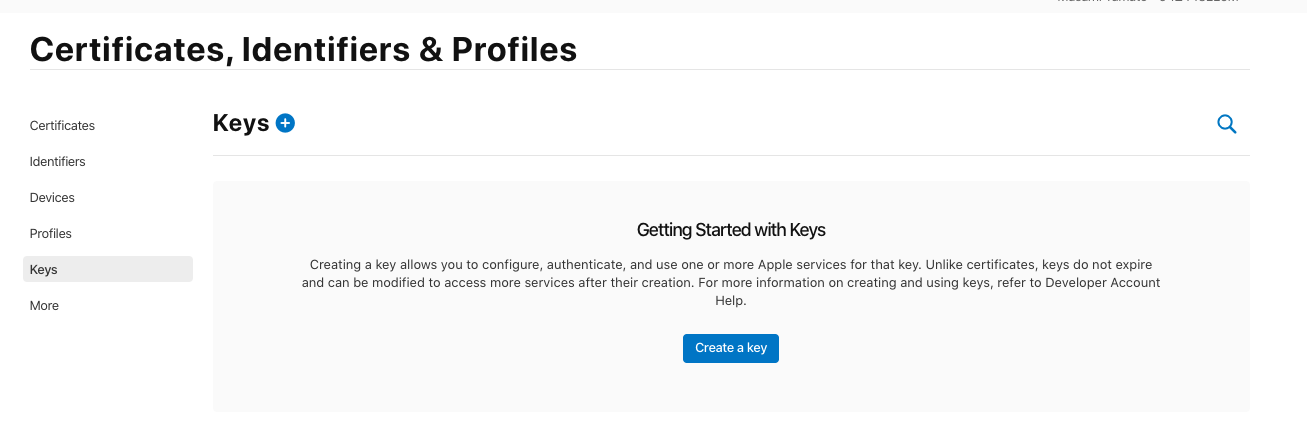Open Certificates in the left sidebar
This screenshot has height=439, width=1307.
tap(62, 126)
